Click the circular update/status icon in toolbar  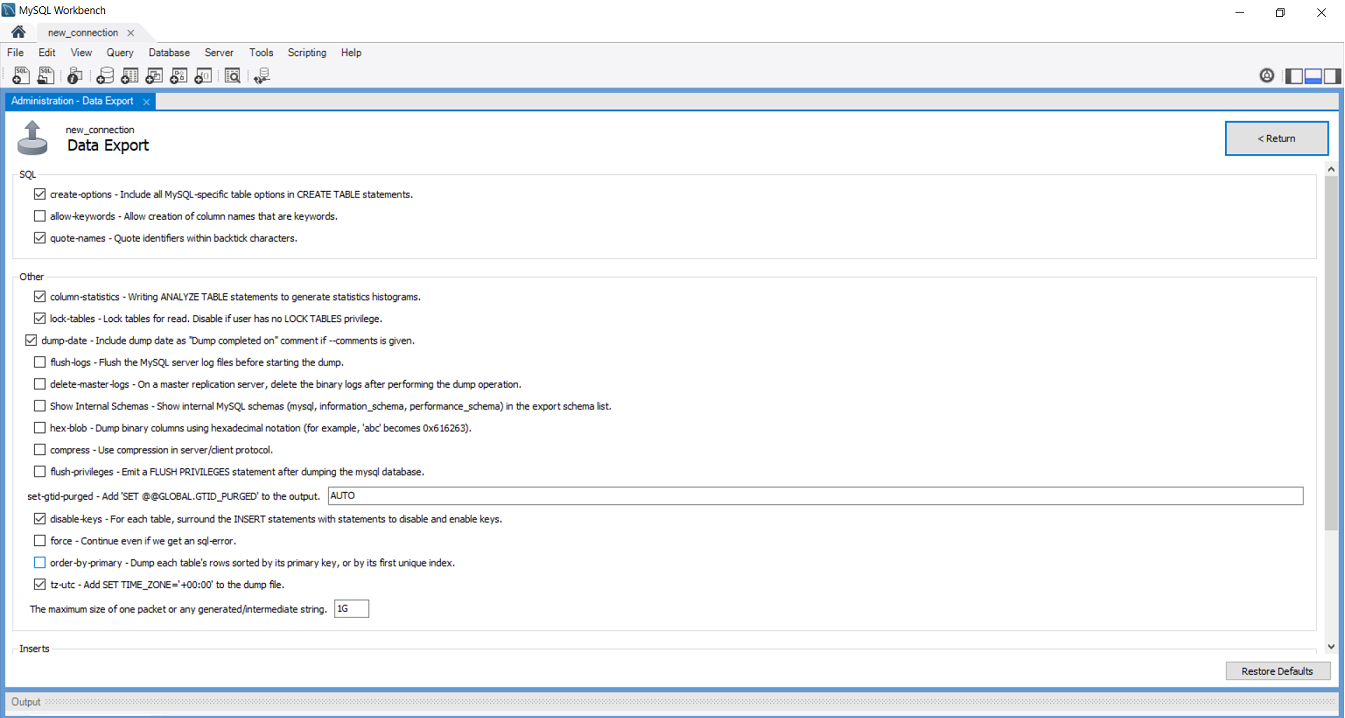(x=1267, y=75)
